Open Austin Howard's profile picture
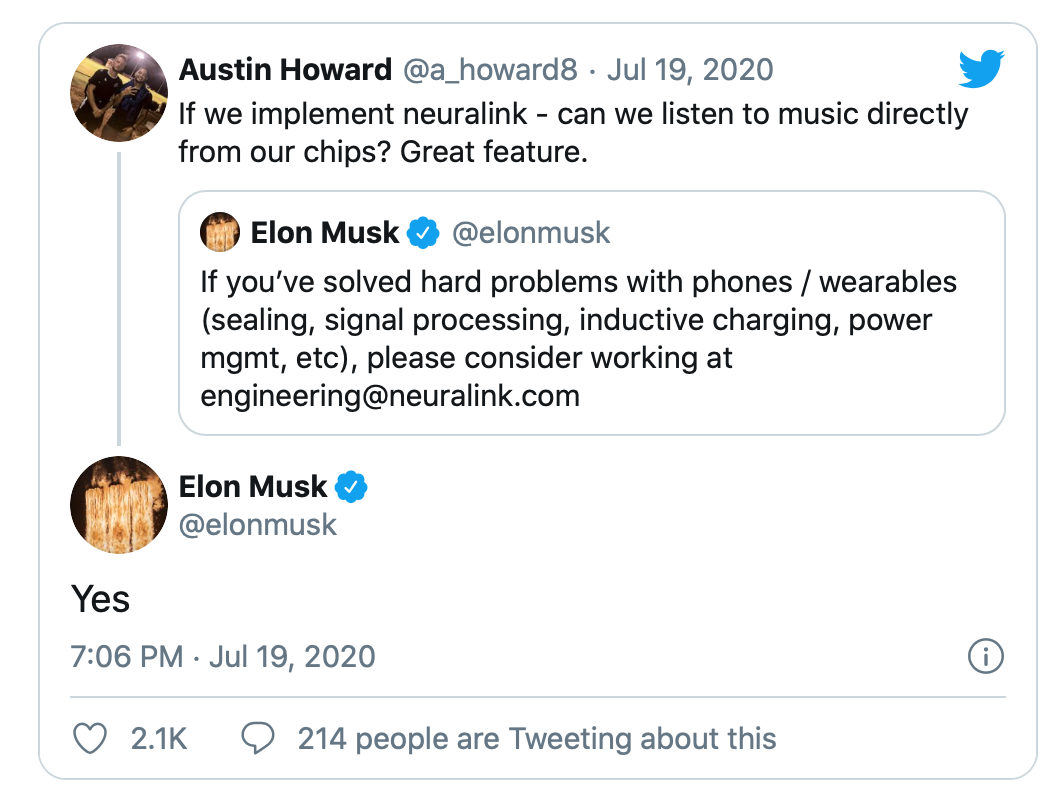The height and width of the screenshot is (798, 1064). pyautogui.click(x=119, y=93)
